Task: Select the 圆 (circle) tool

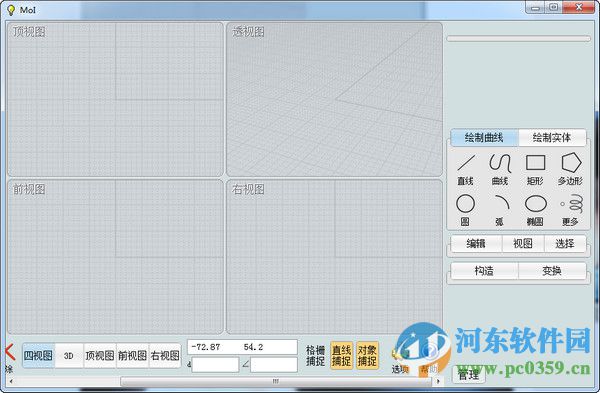Action: point(465,210)
